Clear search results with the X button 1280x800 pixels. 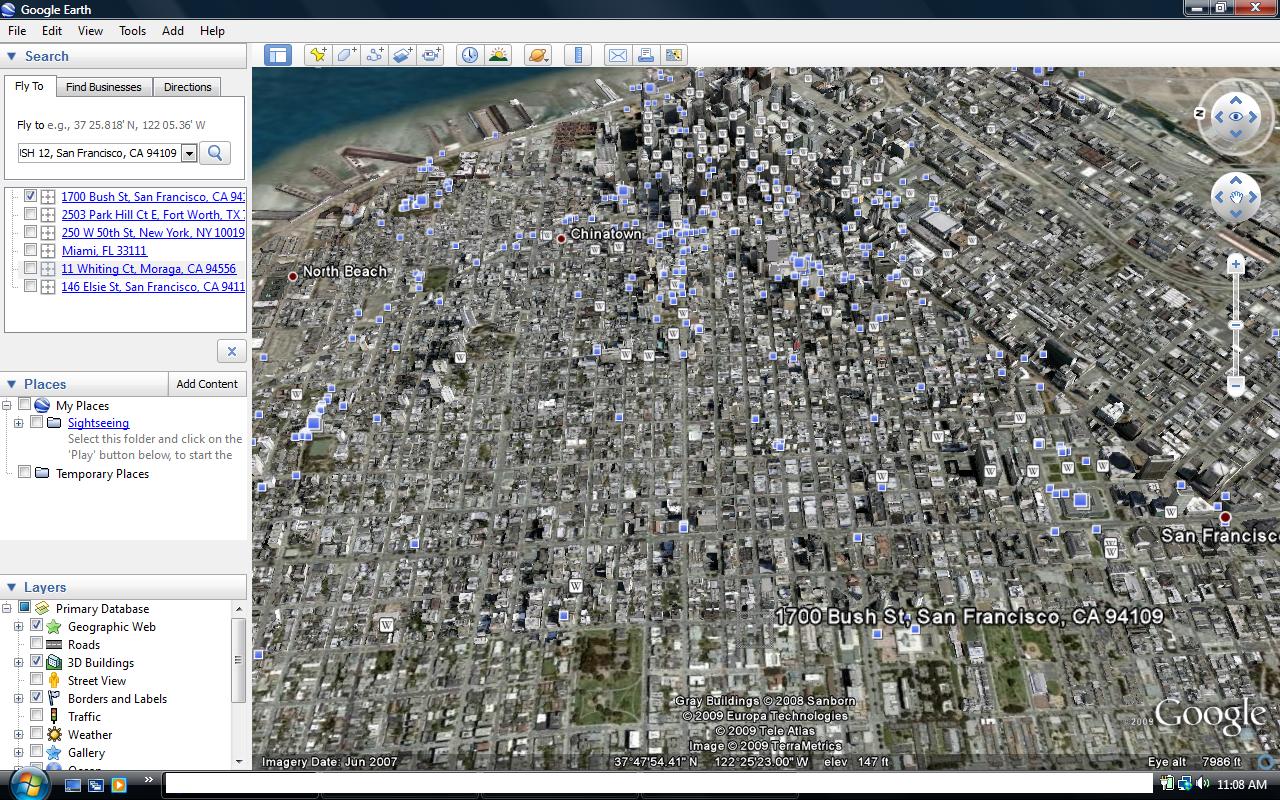[231, 351]
